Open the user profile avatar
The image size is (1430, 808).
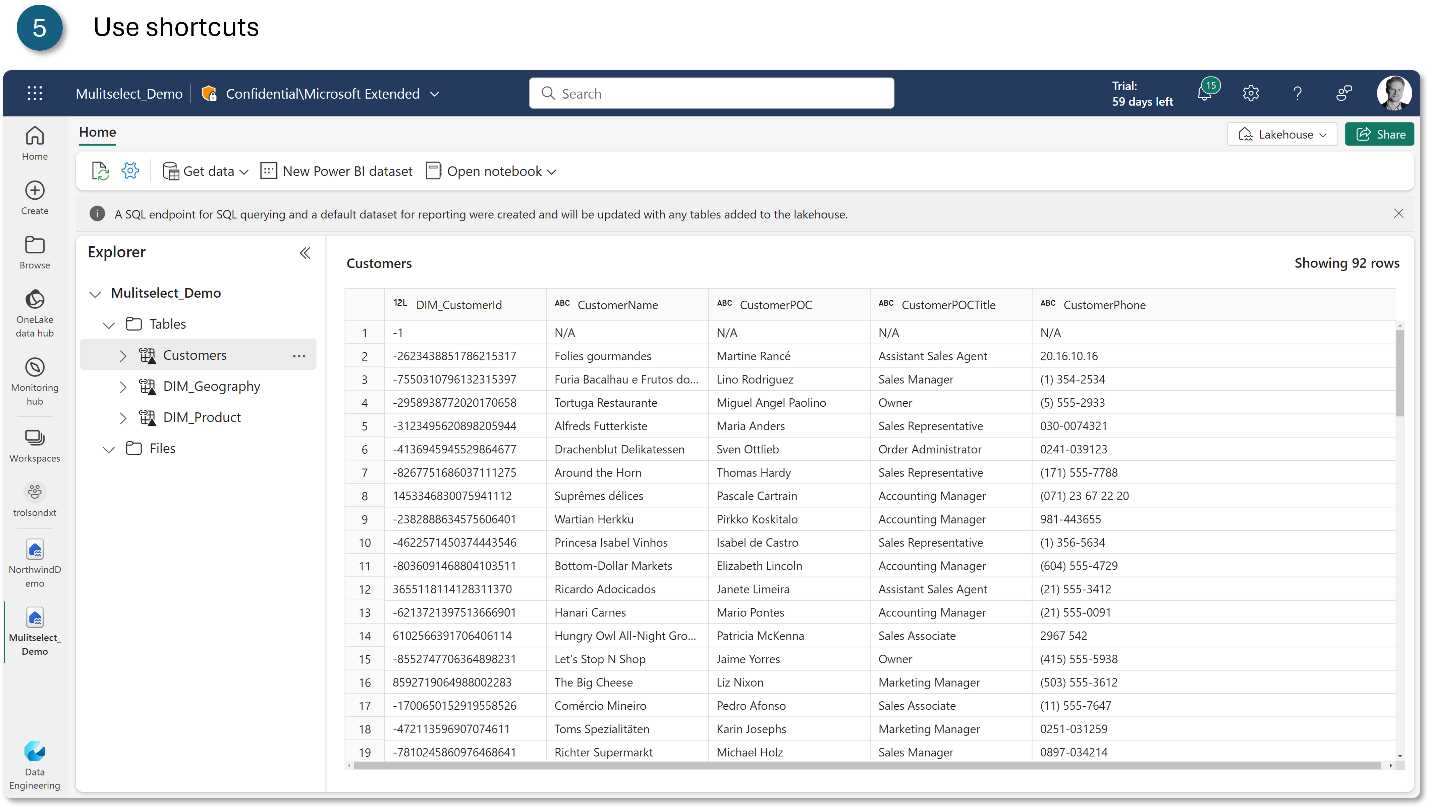click(1394, 93)
